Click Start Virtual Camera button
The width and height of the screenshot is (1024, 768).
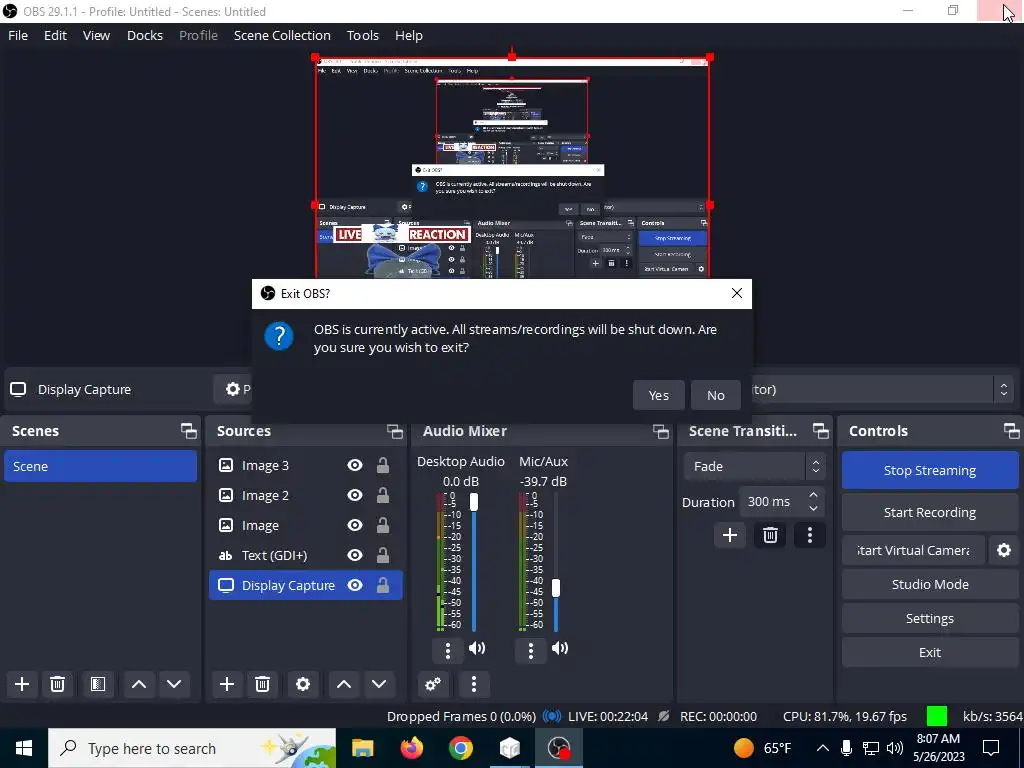[914, 551]
